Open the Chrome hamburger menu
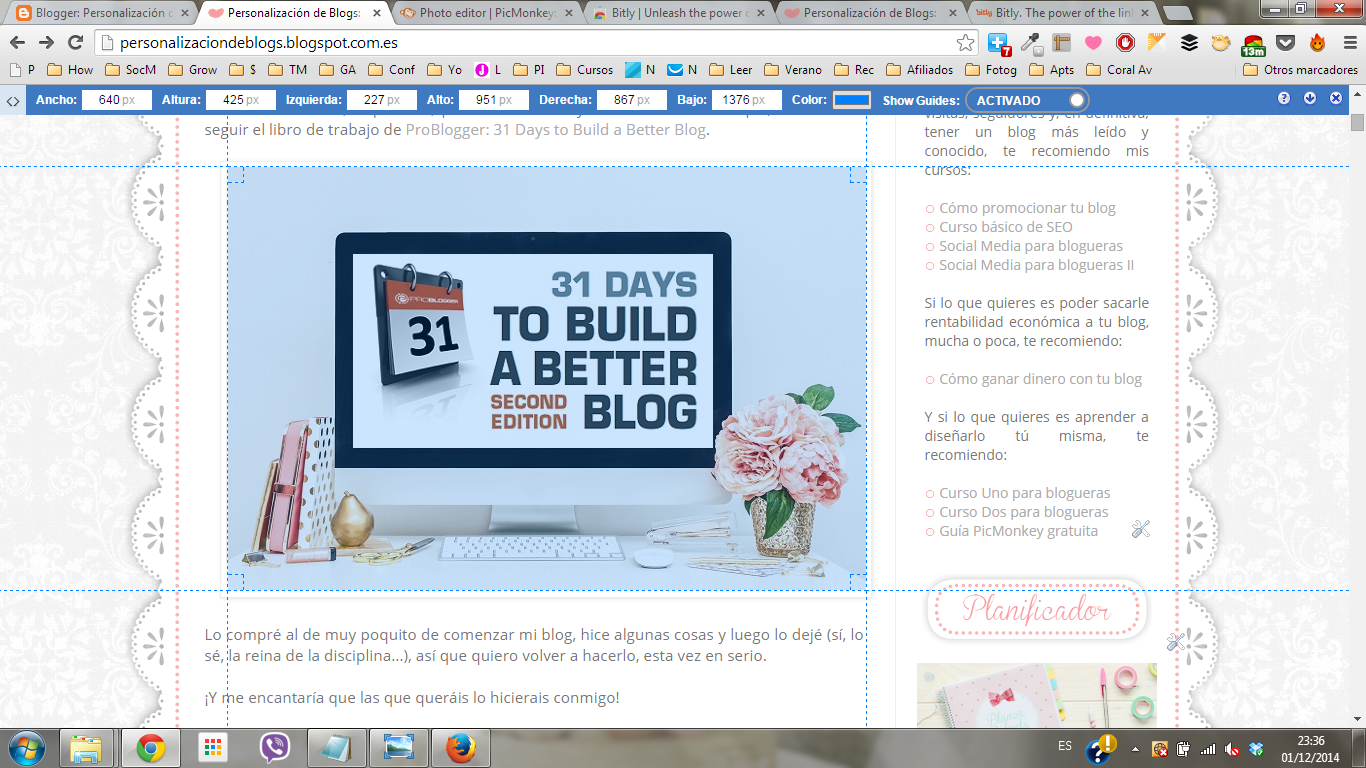 tap(1348, 43)
